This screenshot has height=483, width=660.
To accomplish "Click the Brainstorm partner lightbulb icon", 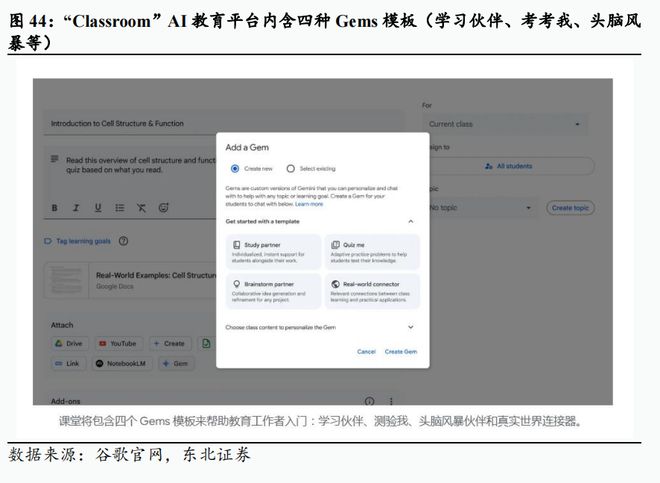I will tap(237, 284).
